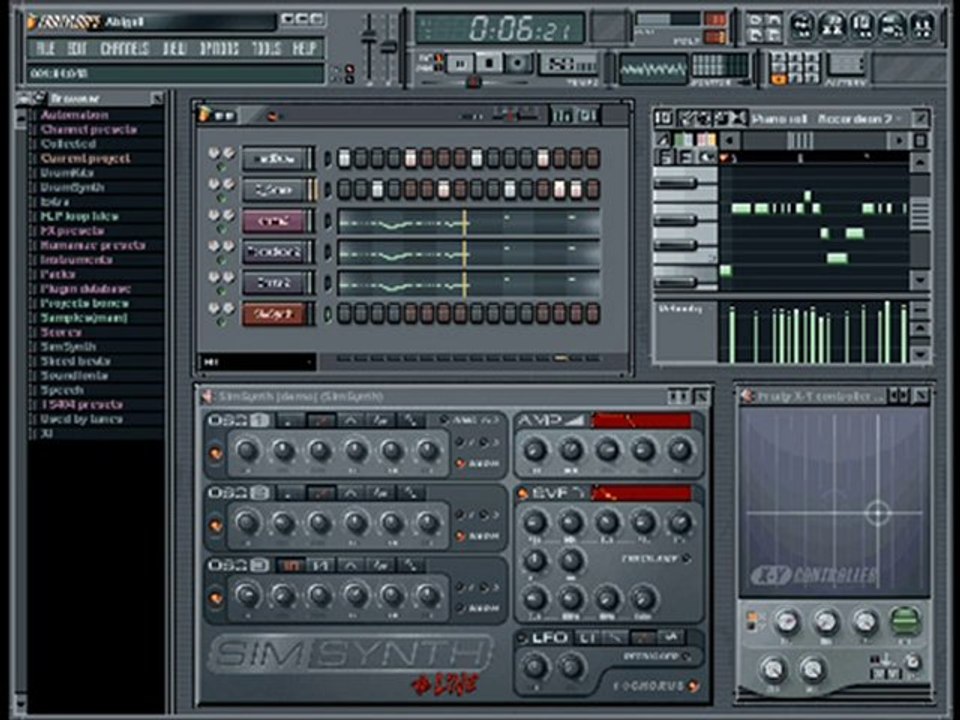Toggle OSC 1 on/off LED in SimSynth

pyautogui.click(x=216, y=453)
